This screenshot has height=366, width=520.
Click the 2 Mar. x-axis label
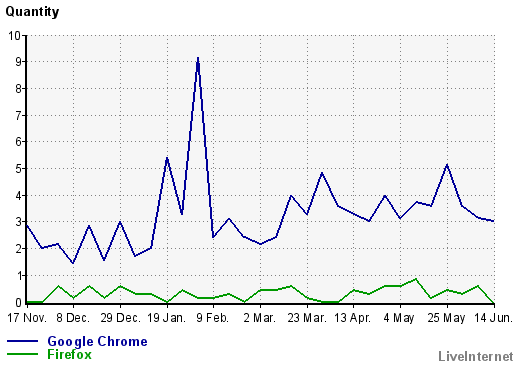[x=260, y=318]
